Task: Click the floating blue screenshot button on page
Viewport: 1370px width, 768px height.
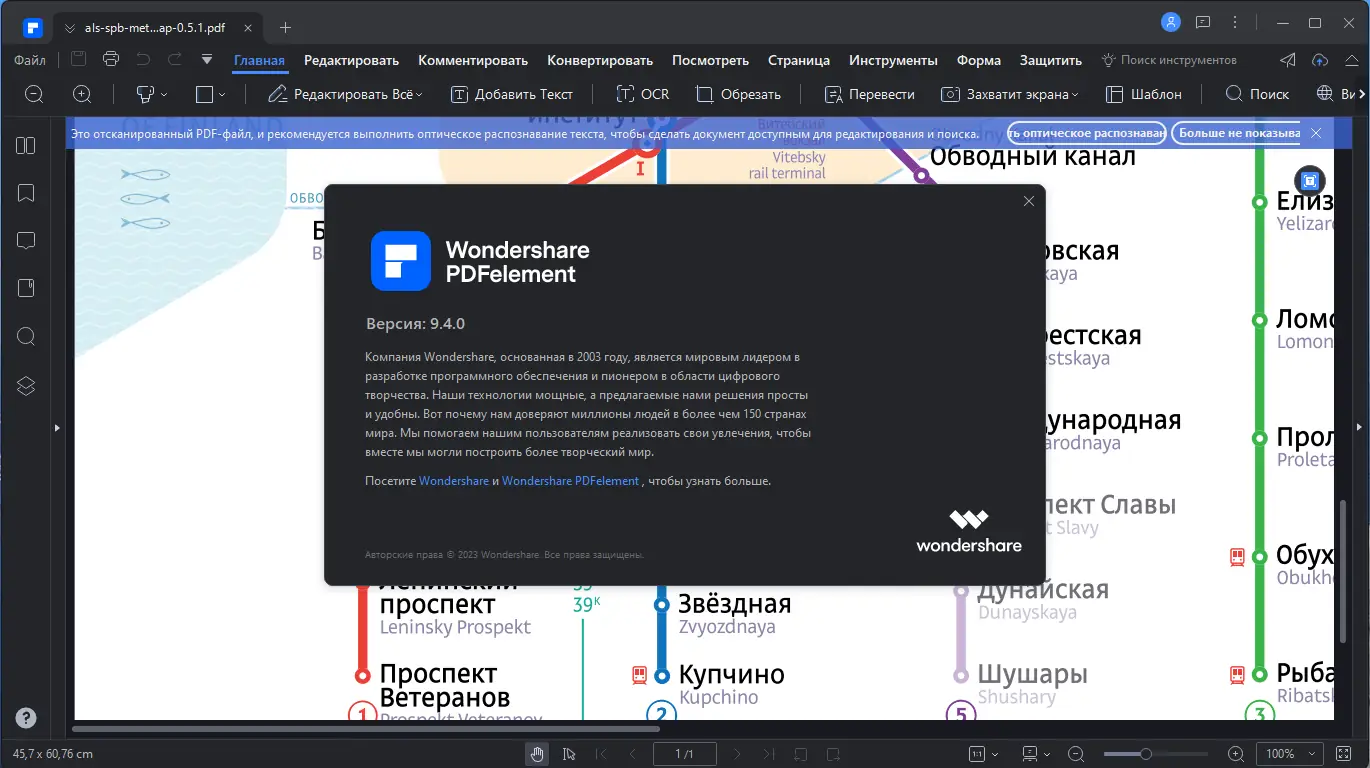Action: [x=1310, y=181]
